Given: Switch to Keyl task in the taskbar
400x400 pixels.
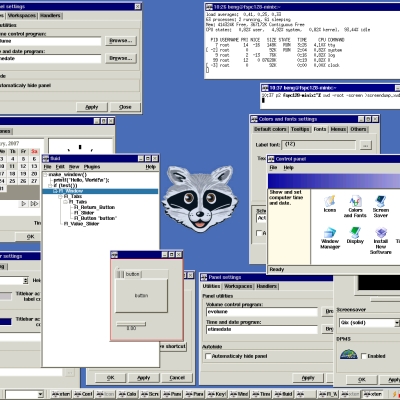Looking at the screenshot, I should tap(217, 394).
